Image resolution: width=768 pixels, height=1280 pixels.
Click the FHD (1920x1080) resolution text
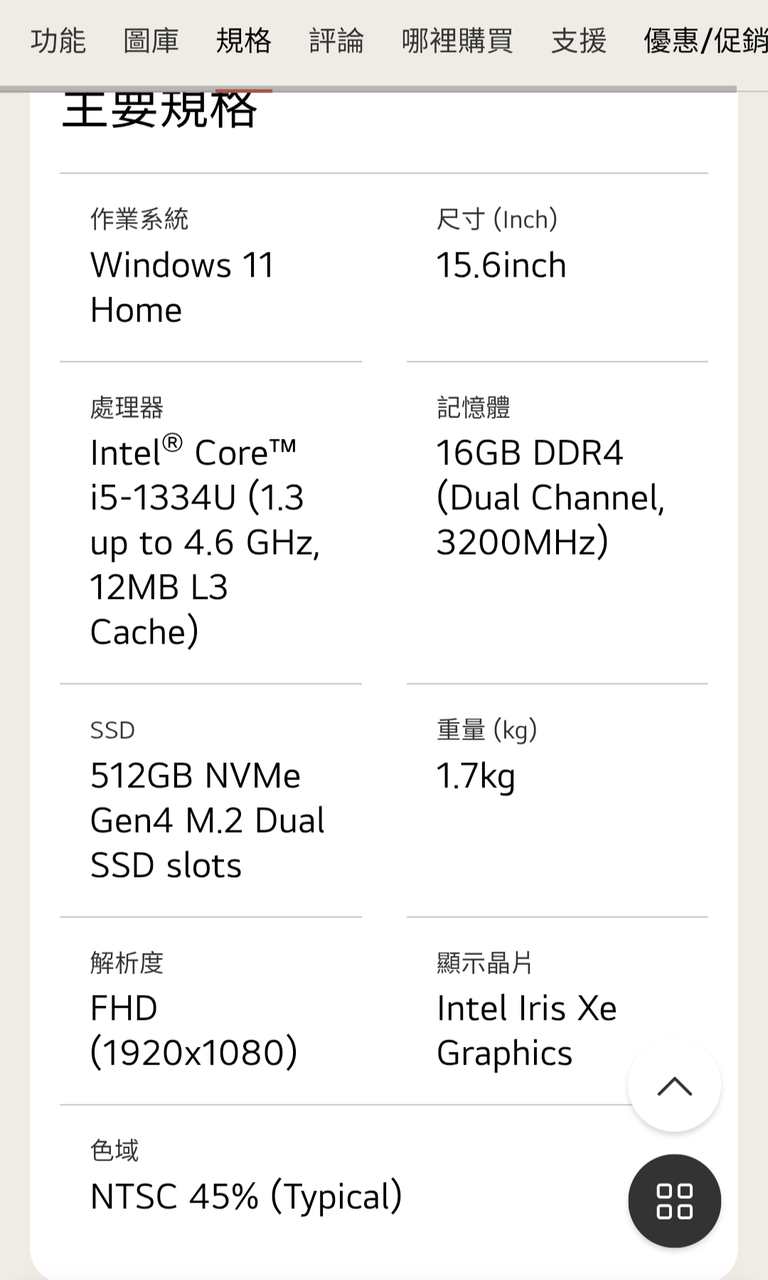point(193,1030)
